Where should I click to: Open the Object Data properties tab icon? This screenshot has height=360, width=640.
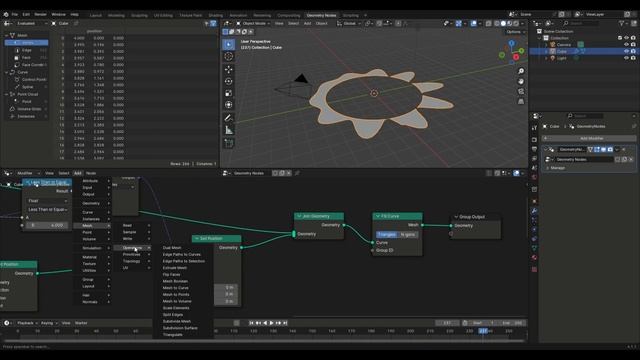(x=534, y=248)
